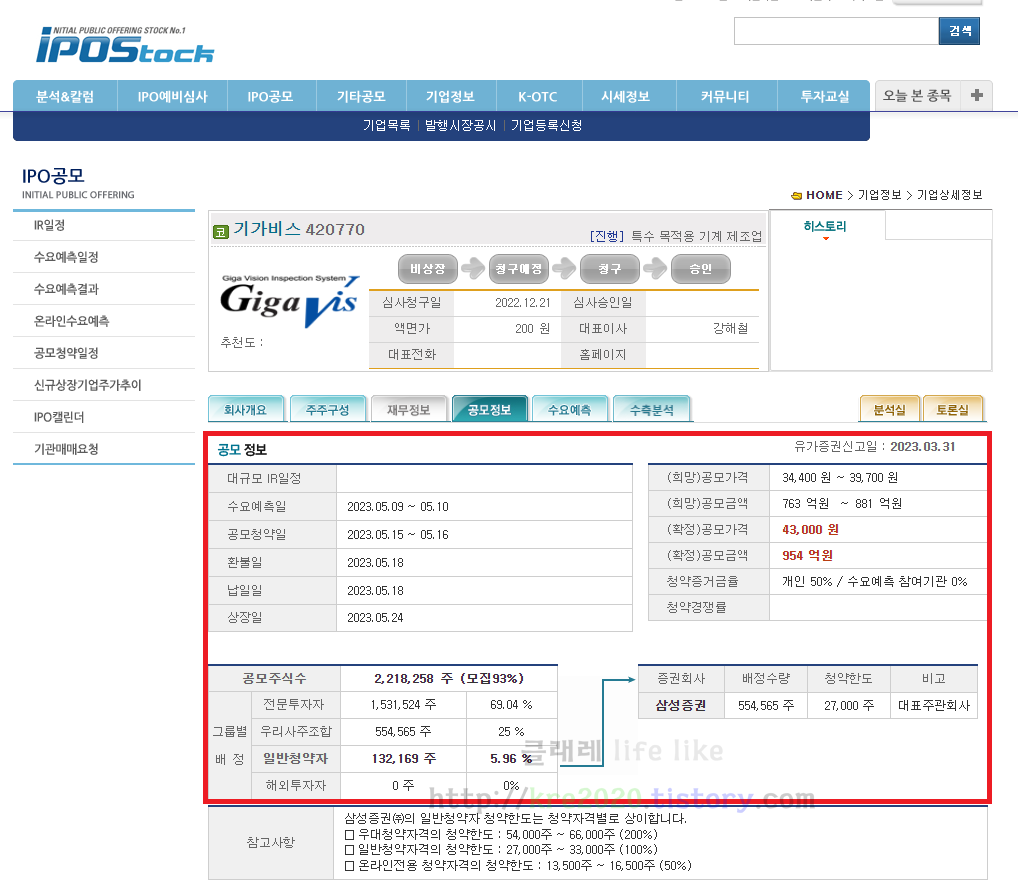Click the 일반청약자 132,169 주 cell
This screenshot has height=885, width=1018.
tap(404, 758)
